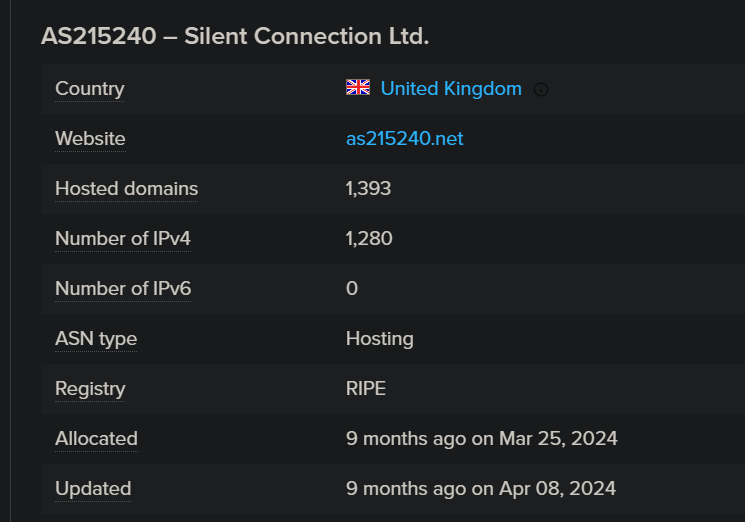This screenshot has width=745, height=522.
Task: Click the IPv6 count value 0
Action: pos(352,288)
